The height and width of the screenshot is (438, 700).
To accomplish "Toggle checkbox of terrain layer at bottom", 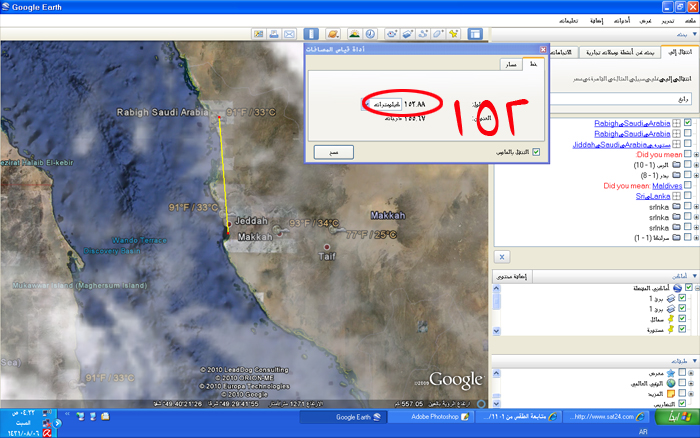I will coord(682,403).
